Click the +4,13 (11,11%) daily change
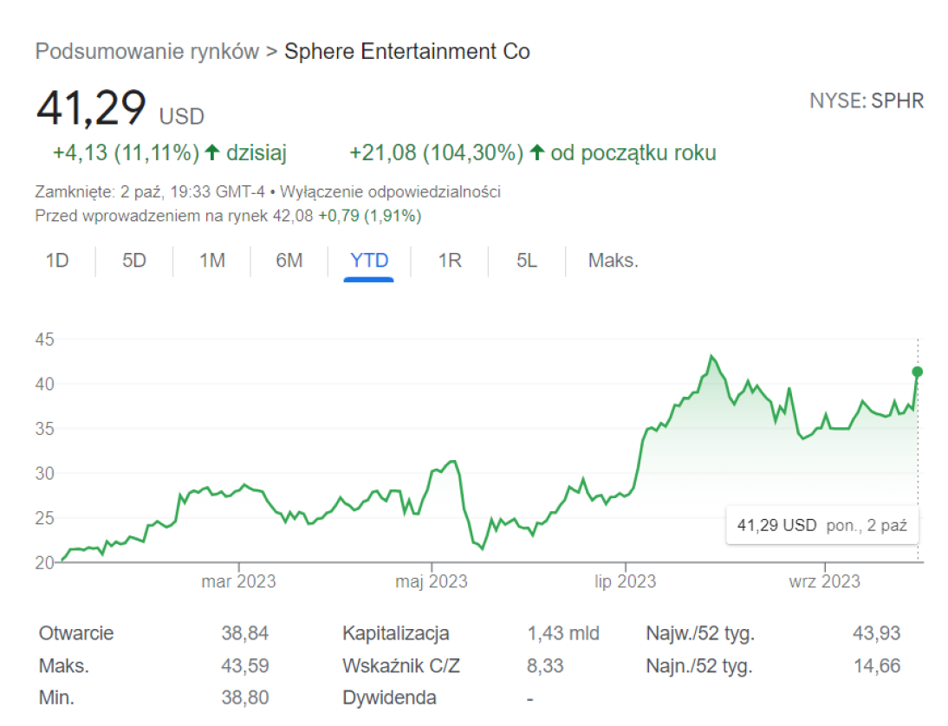The width and height of the screenshot is (948, 726). [x=126, y=153]
